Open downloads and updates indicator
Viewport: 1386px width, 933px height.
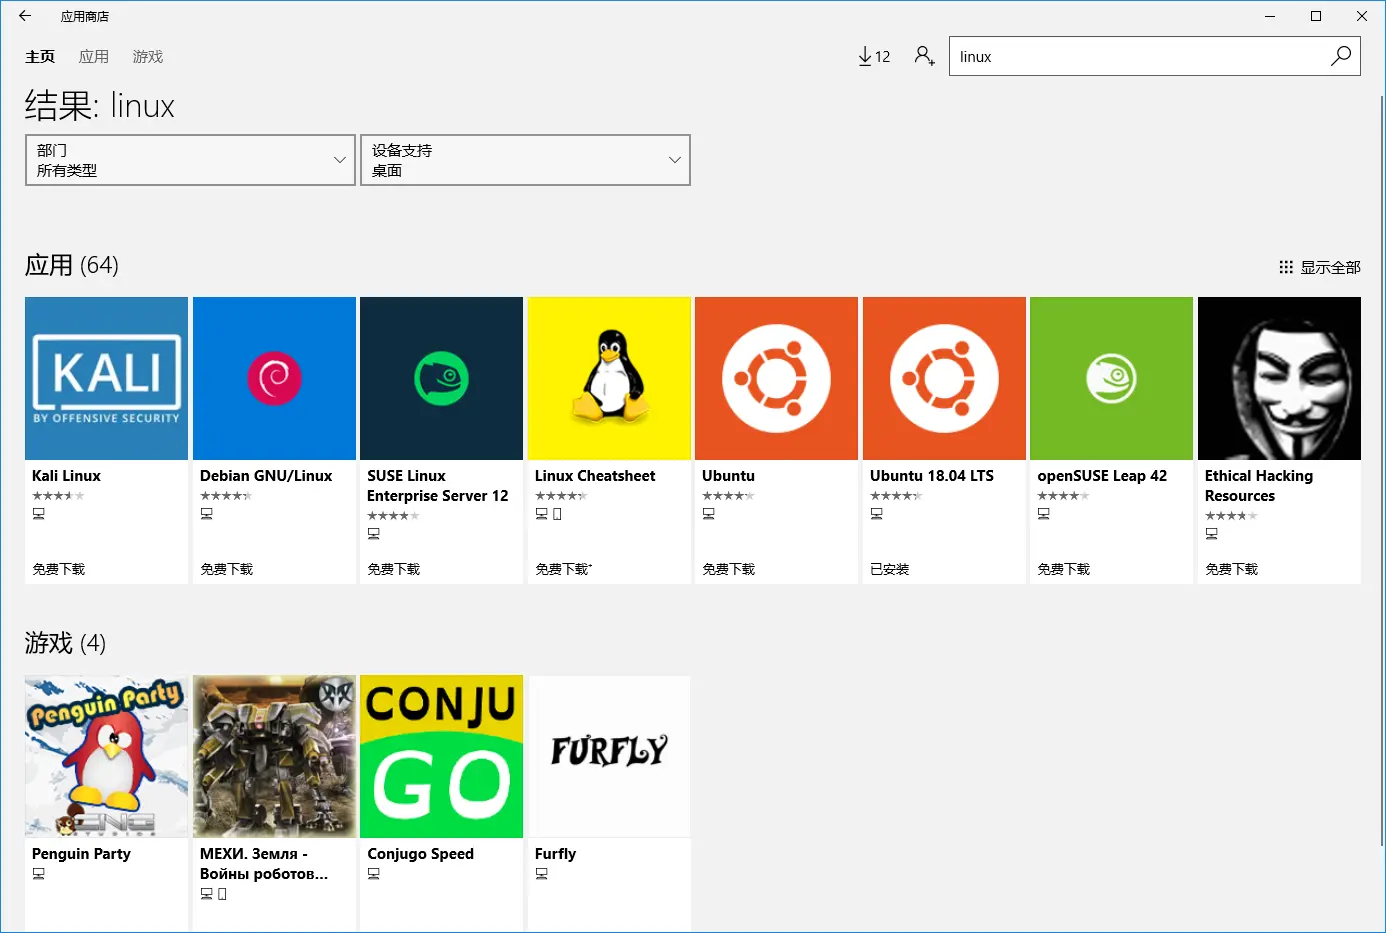click(874, 57)
